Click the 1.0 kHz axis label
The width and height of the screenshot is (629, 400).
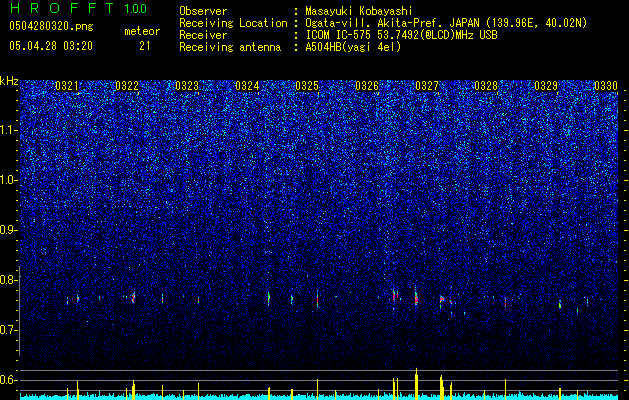pyautogui.click(x=9, y=180)
